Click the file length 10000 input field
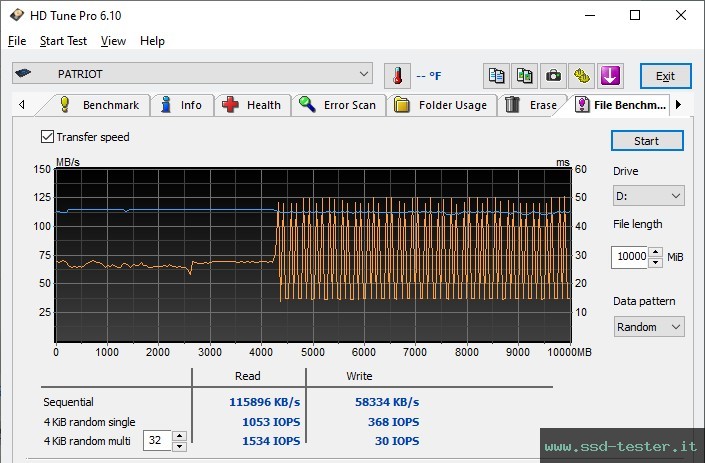 630,257
